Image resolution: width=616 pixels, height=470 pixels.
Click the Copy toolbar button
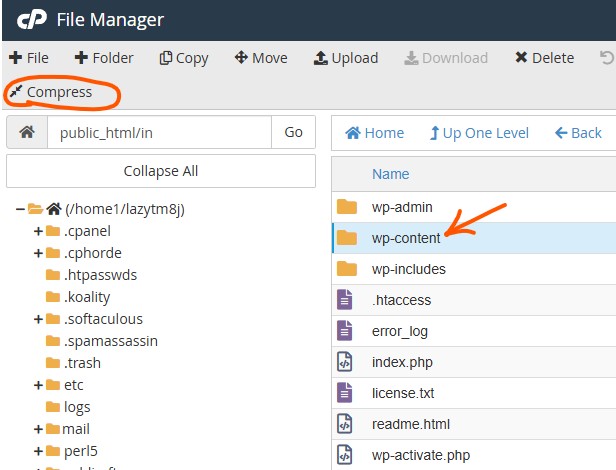pos(184,58)
